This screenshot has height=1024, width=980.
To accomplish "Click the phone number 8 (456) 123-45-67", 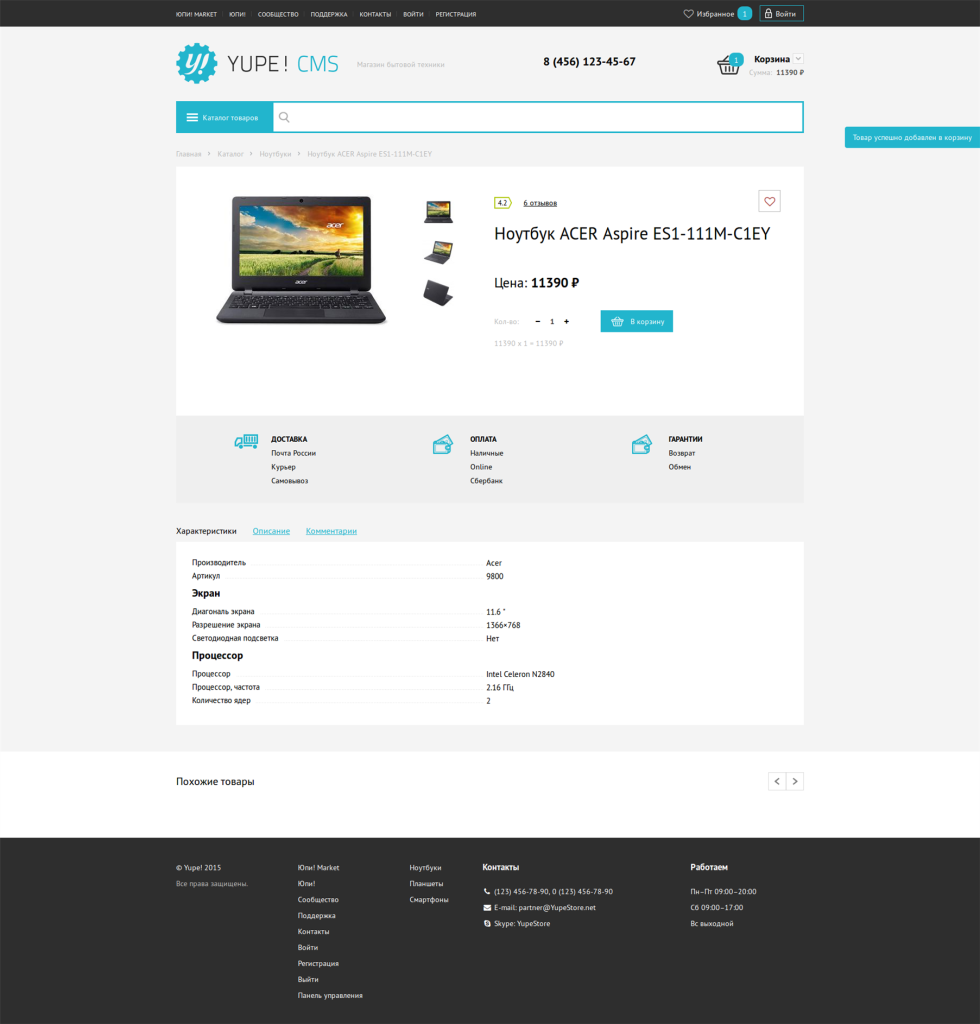I will (x=589, y=61).
